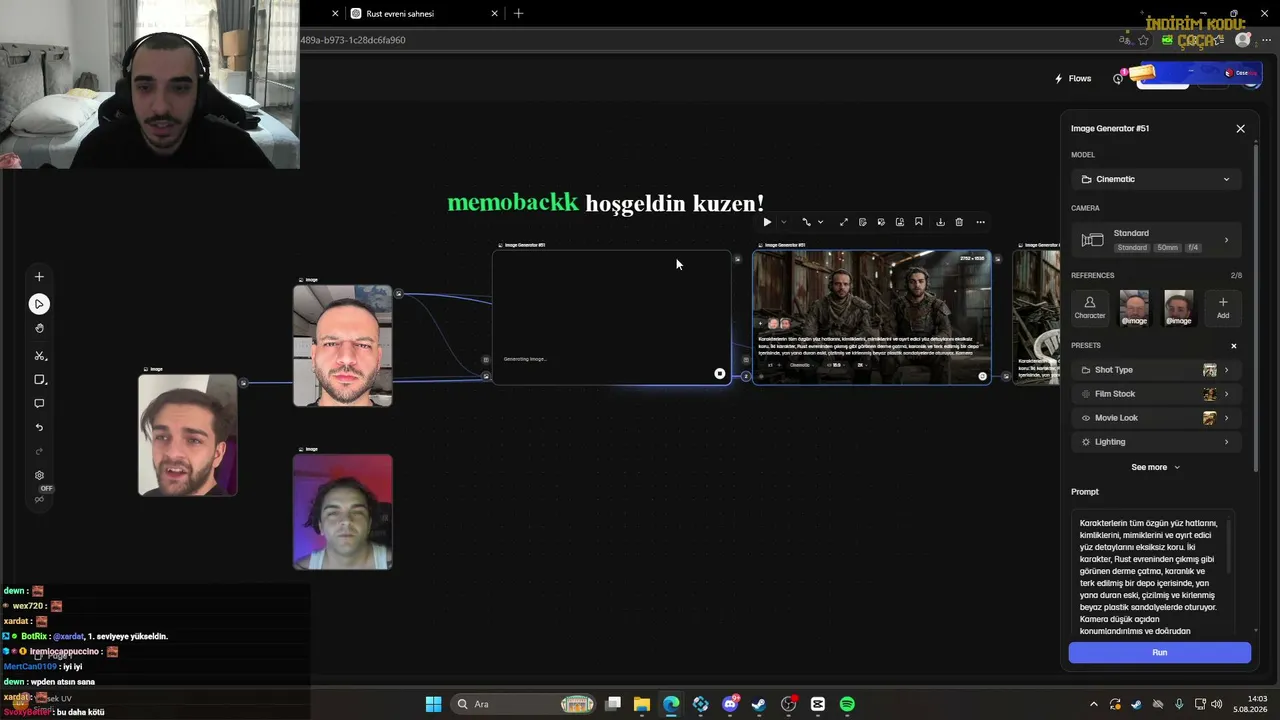Delete the selected node with trash icon
Screen dimensions: 1280x720
pyautogui.click(x=959, y=222)
